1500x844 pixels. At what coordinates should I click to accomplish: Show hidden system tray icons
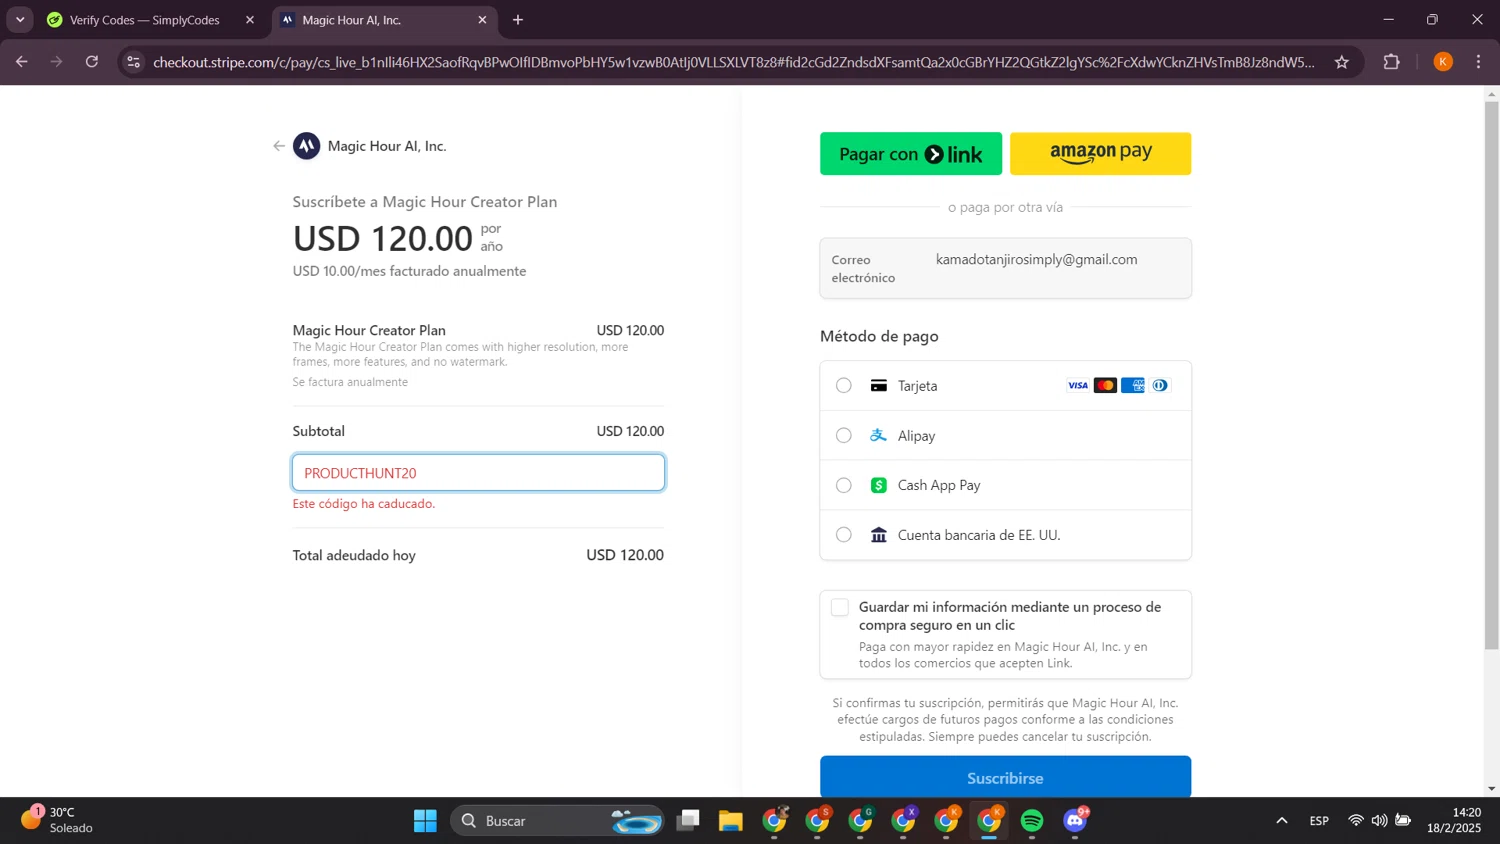1281,821
